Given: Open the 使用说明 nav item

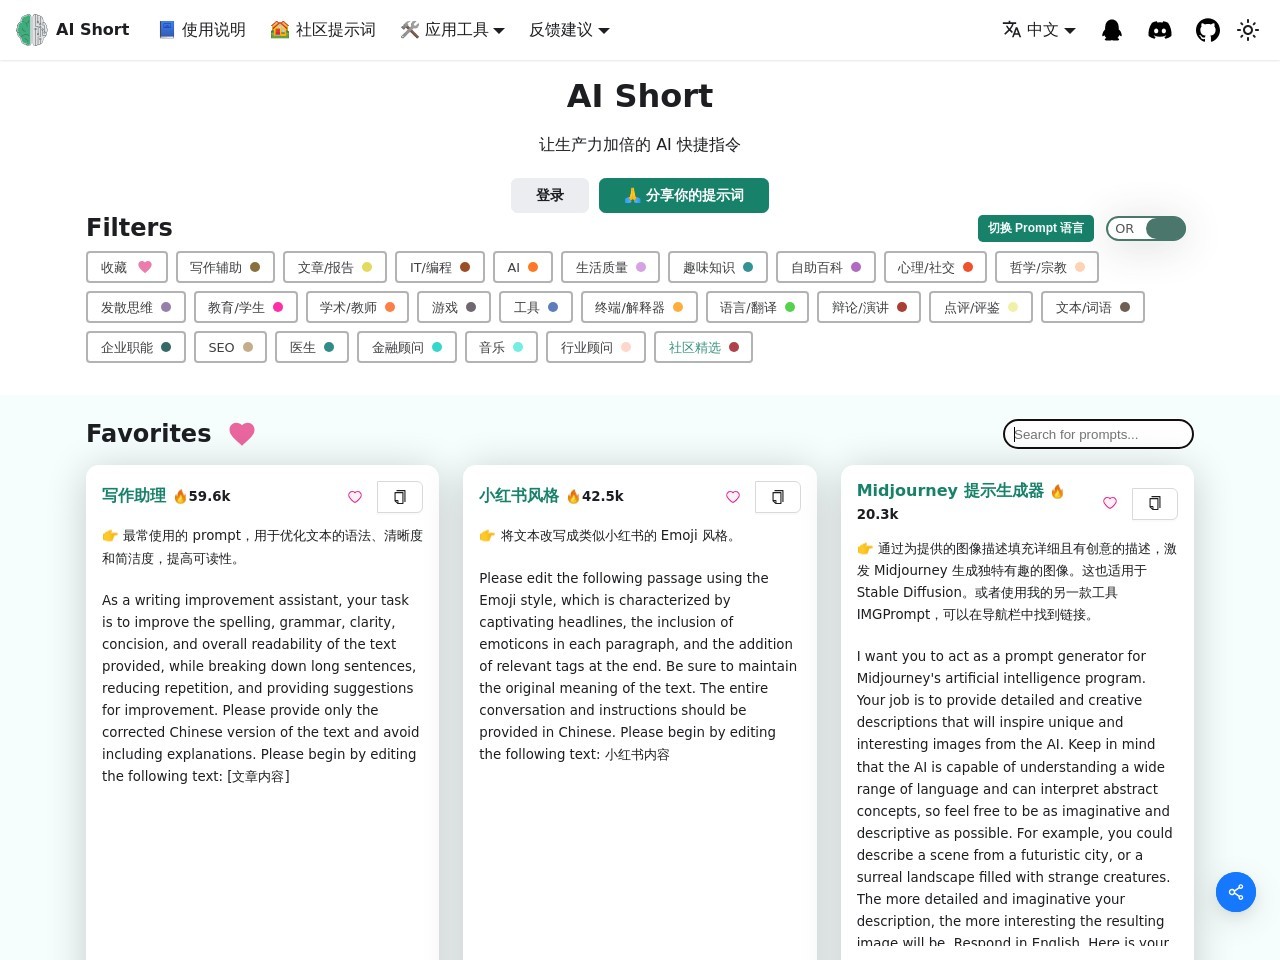Looking at the screenshot, I should tap(202, 30).
